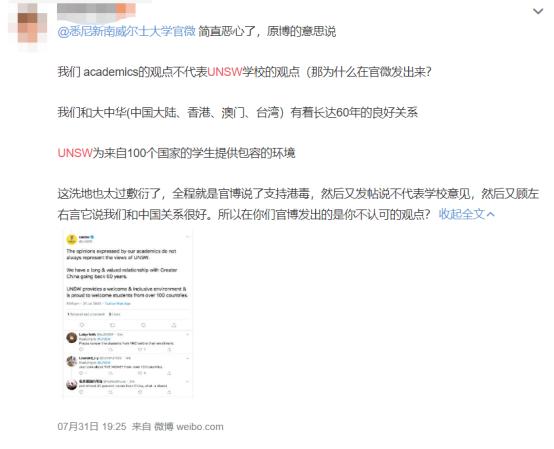
Task: Select the yellow UNSW avatar in embedded tweet
Action: point(71,239)
